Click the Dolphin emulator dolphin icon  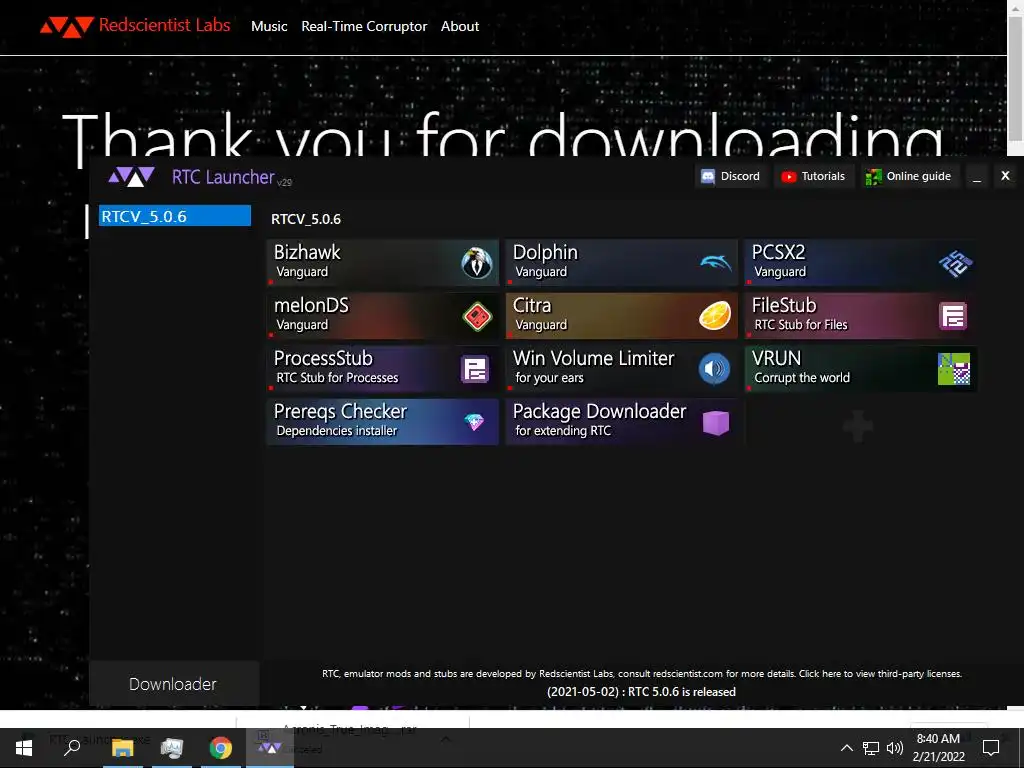715,263
